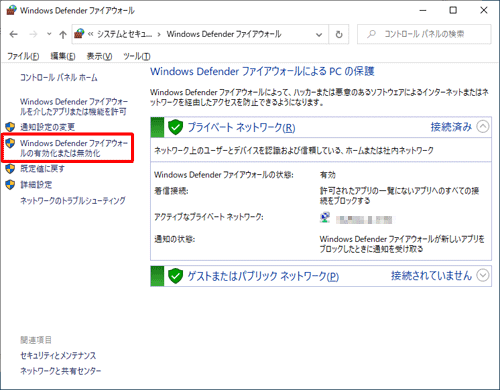500x390 pixels.
Task: Open the 編集(E) menu
Action: 63,56
